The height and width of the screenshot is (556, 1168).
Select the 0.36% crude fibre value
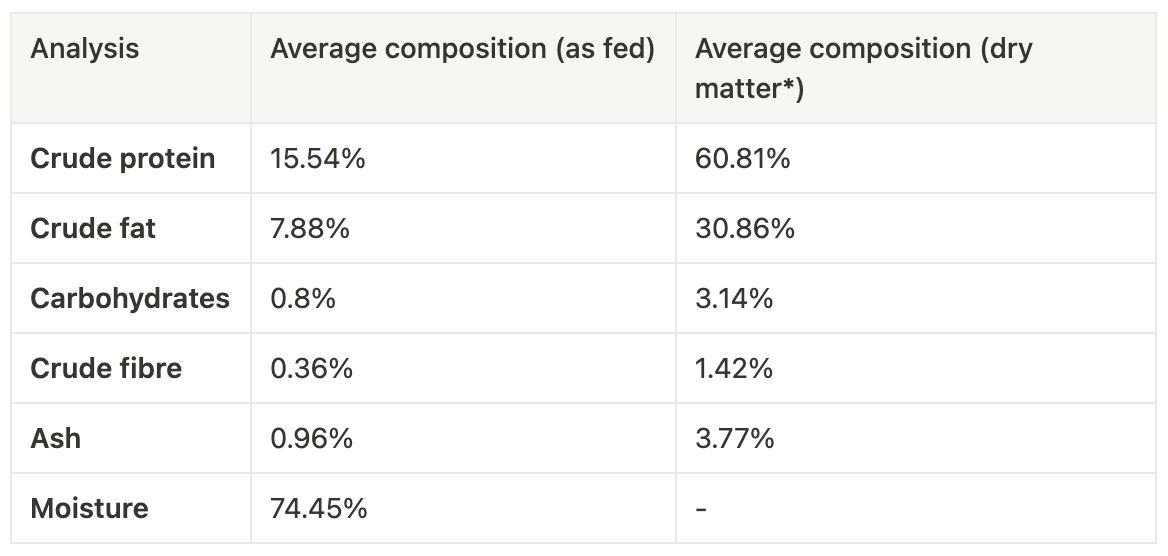[x=311, y=369]
